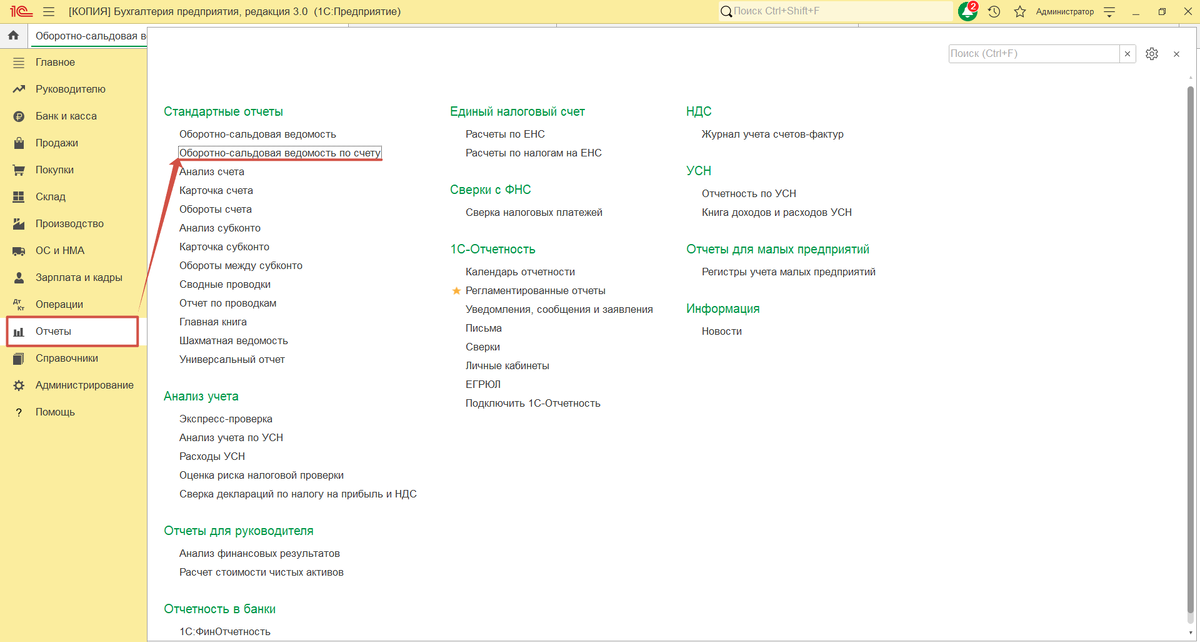Open Карточка счета report
This screenshot has height=642, width=1200.
pyautogui.click(x=216, y=190)
